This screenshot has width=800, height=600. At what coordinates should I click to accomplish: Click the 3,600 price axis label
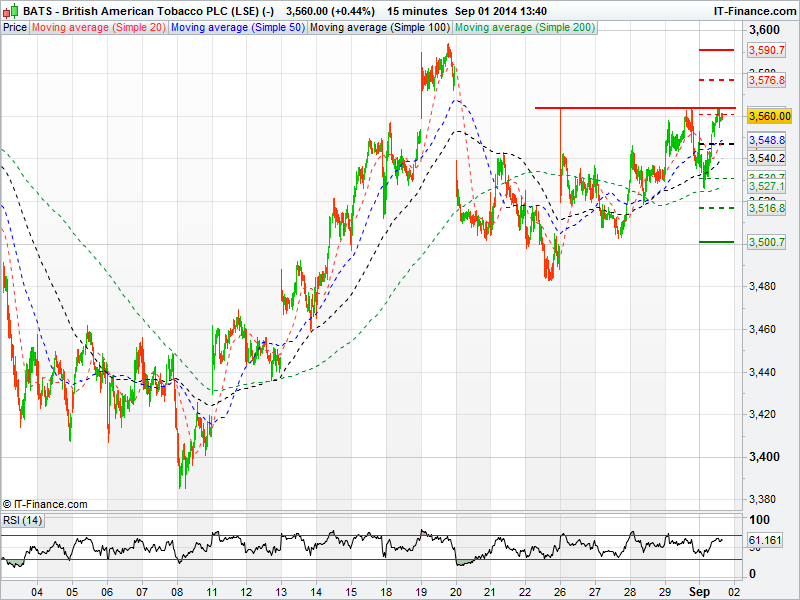point(764,30)
